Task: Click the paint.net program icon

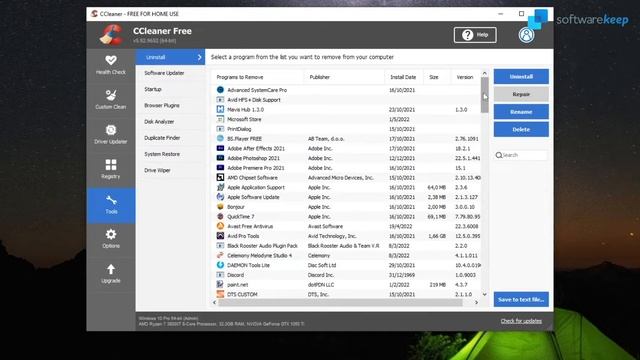Action: coord(220,284)
